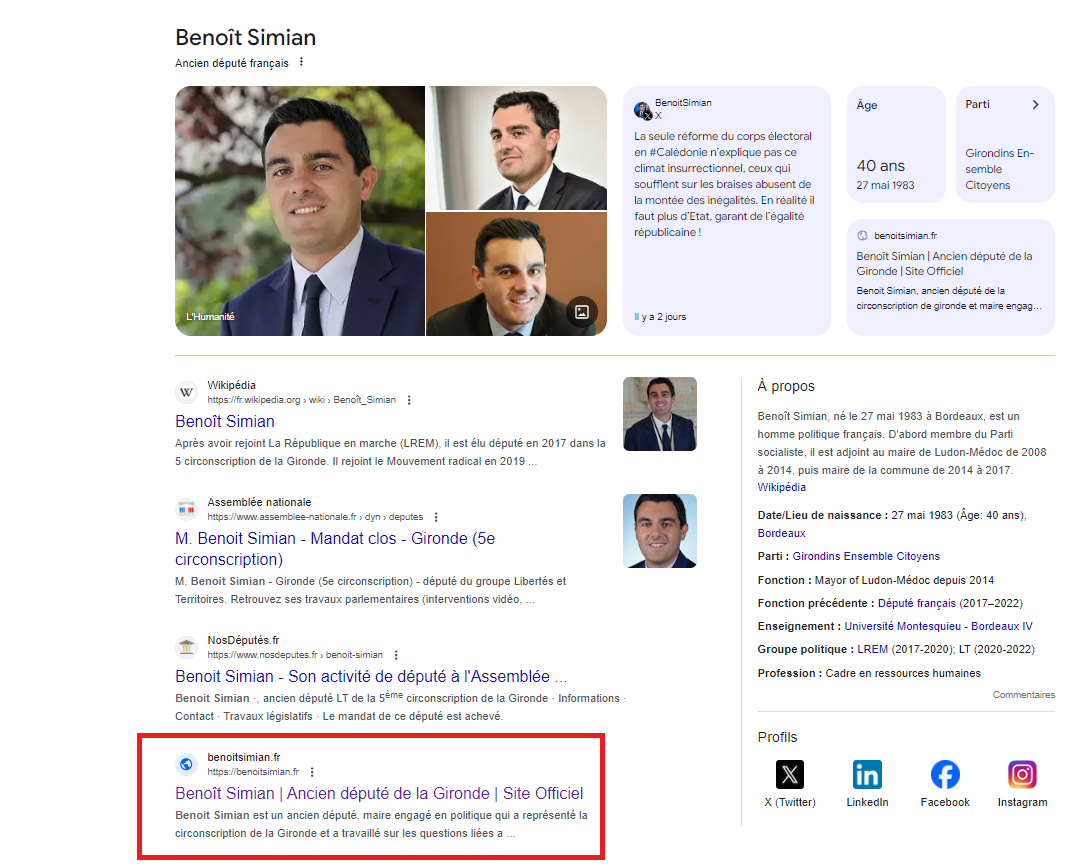Click the Député français link
Image resolution: width=1074 pixels, height=864 pixels.
[x=916, y=603]
